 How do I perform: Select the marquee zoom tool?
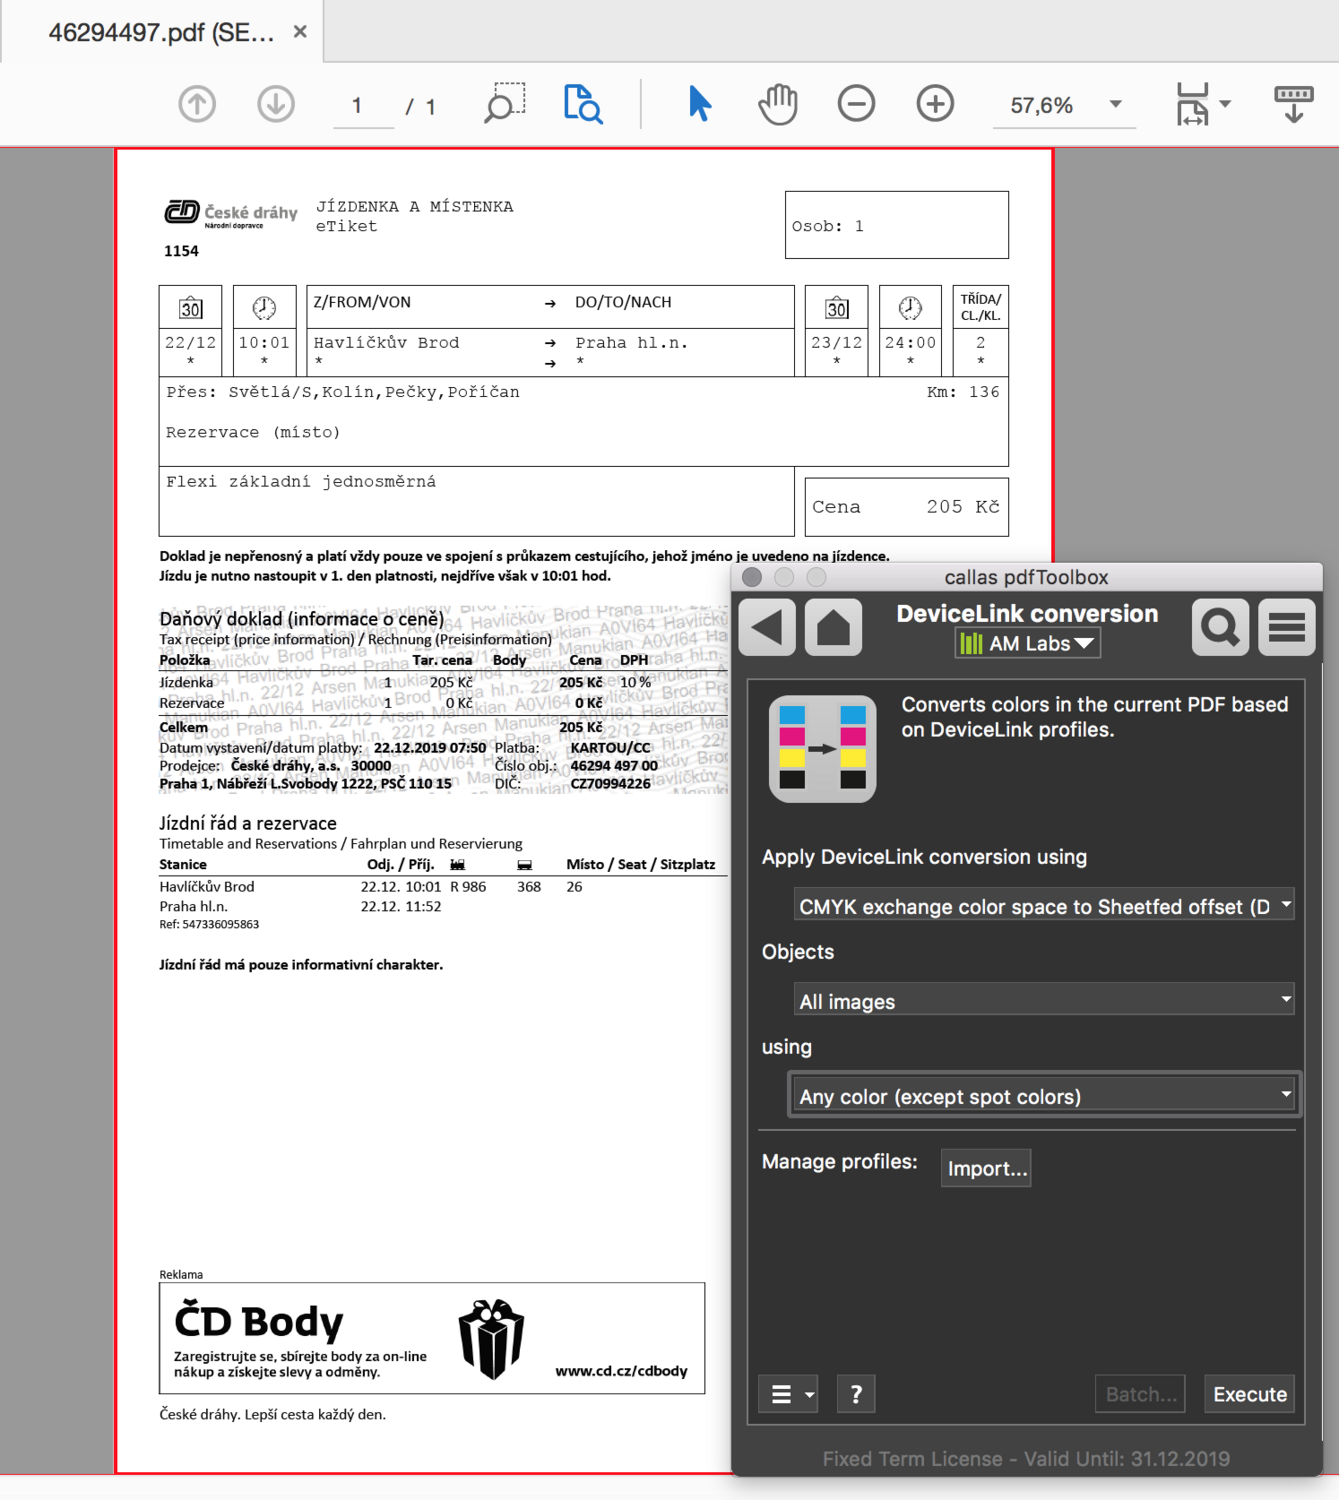[505, 103]
